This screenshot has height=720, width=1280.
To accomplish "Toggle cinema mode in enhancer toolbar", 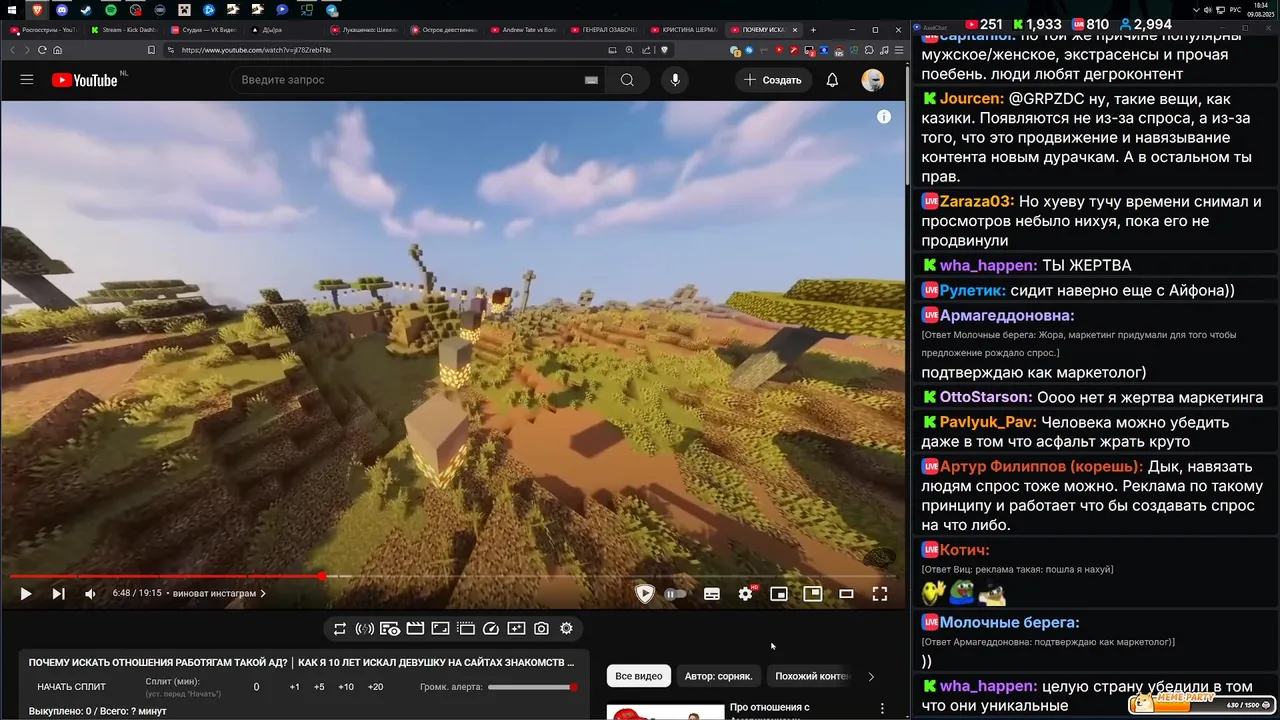I will pos(415,629).
